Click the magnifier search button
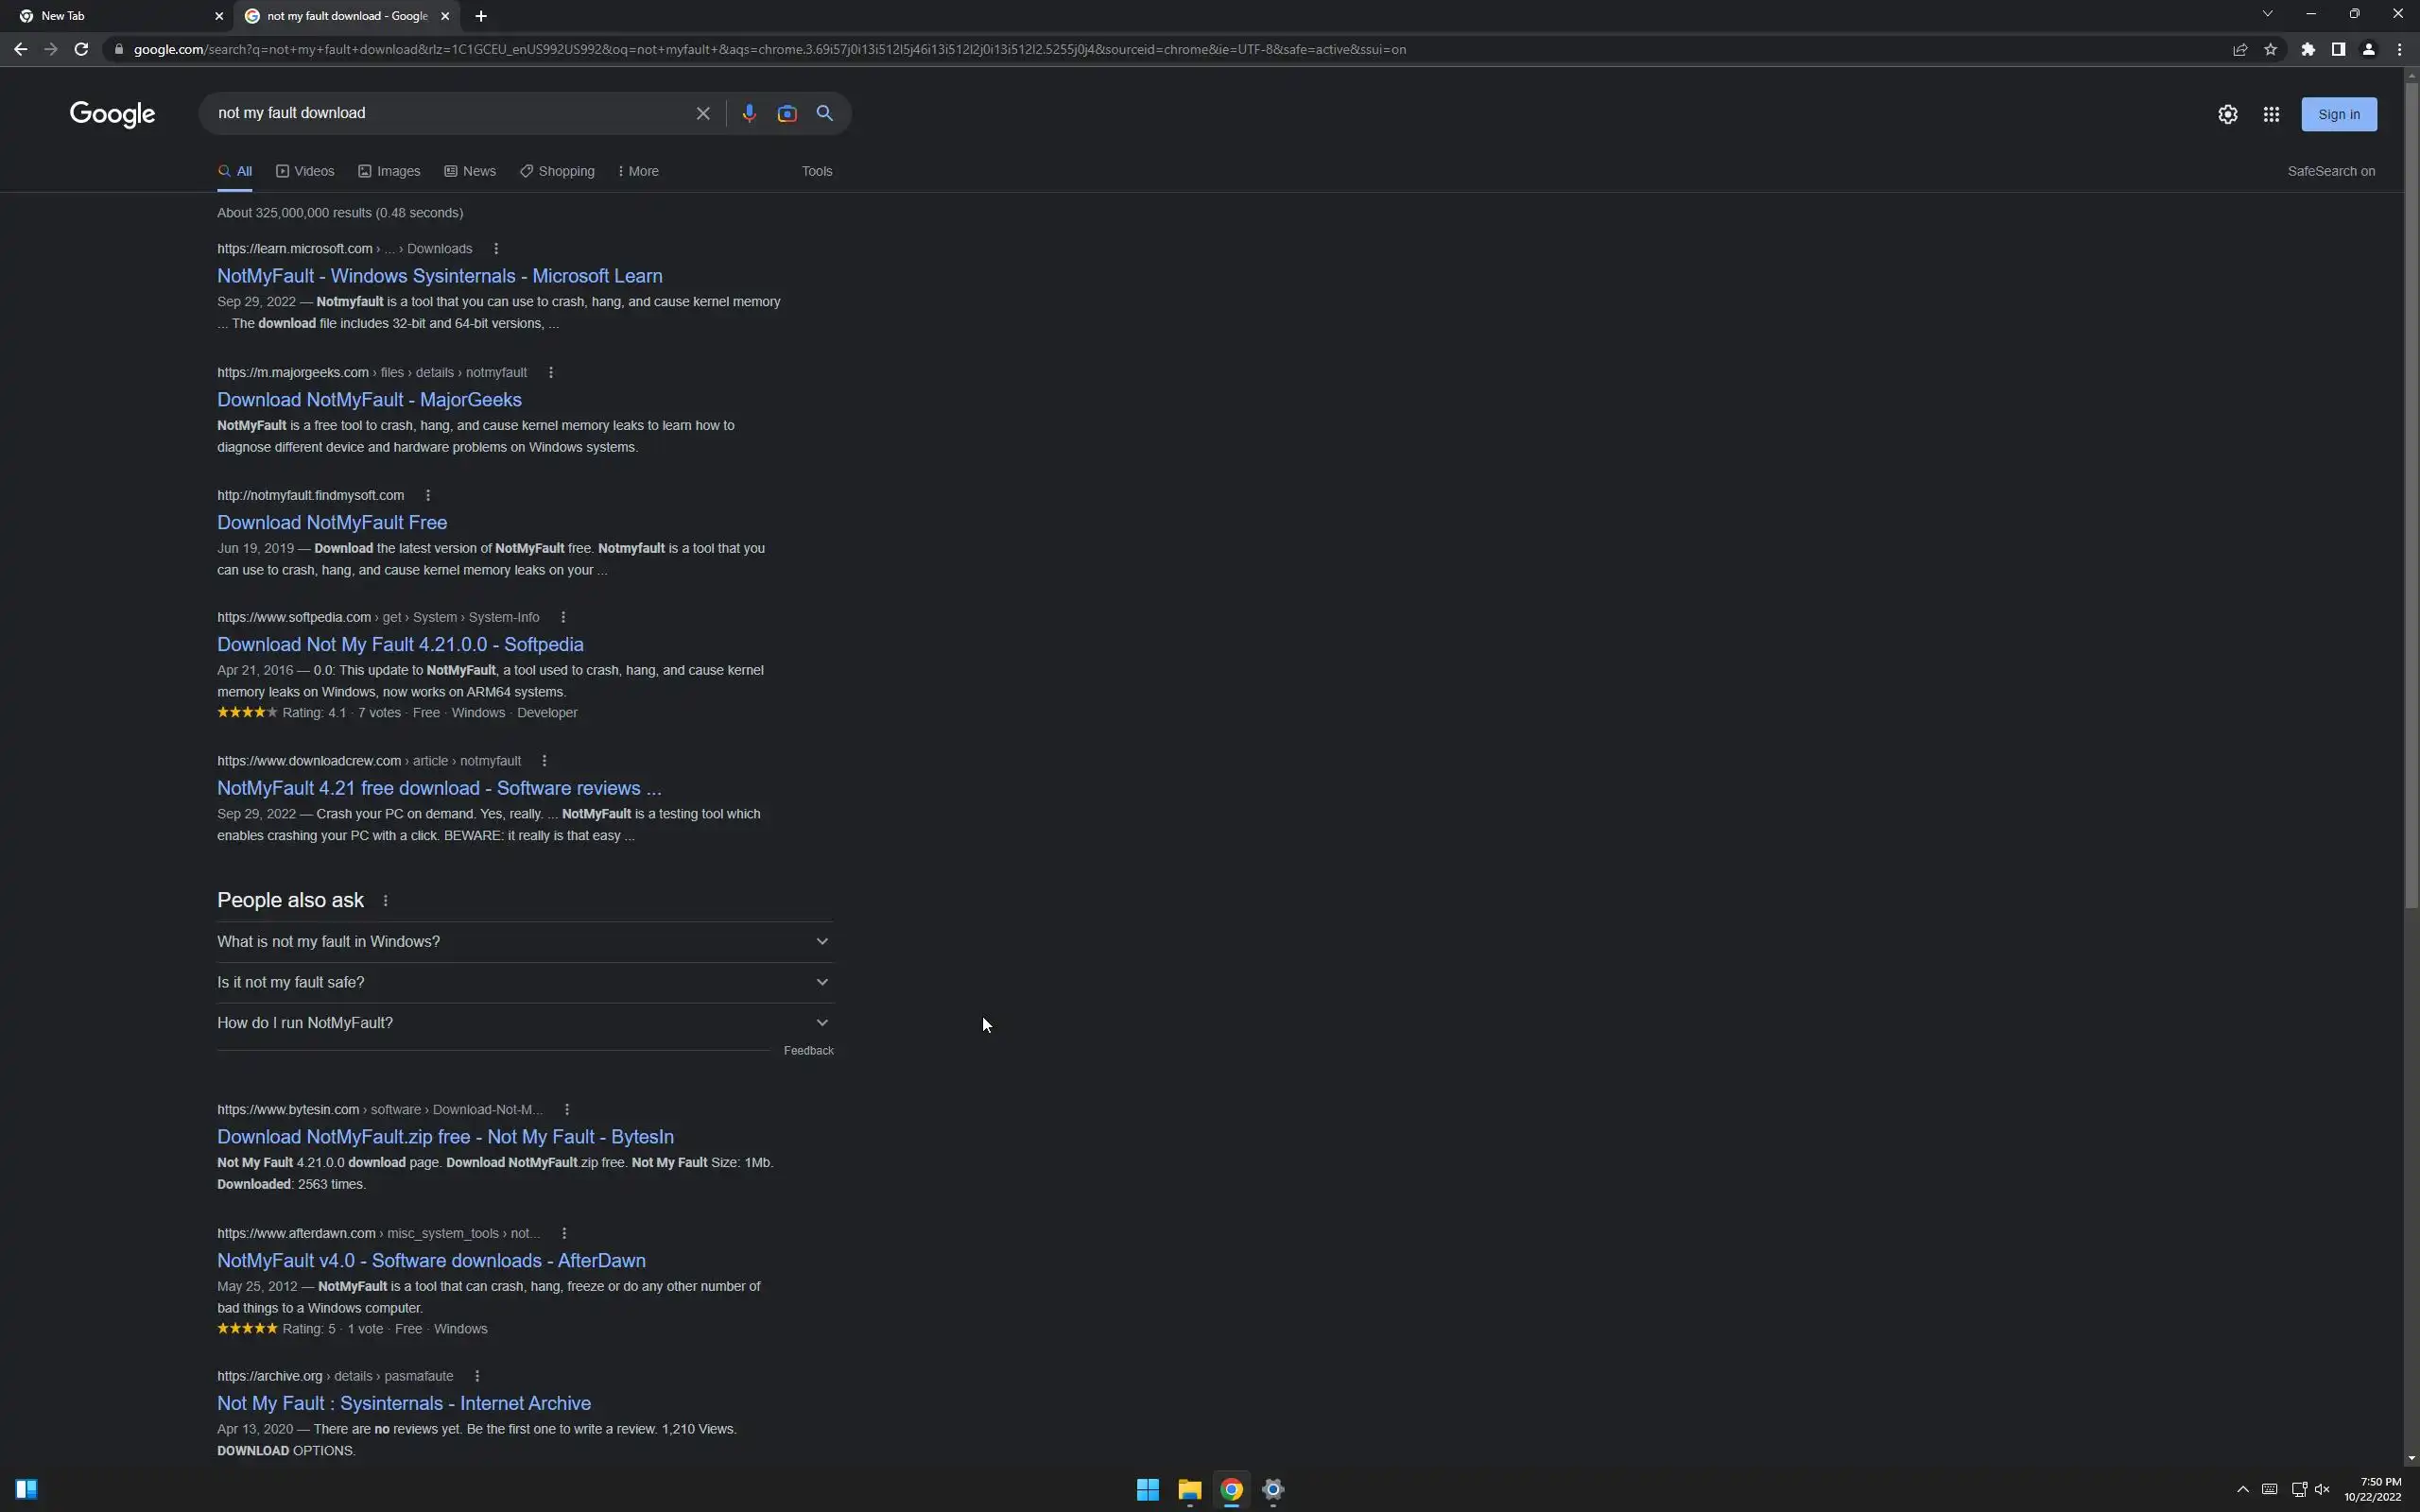Image resolution: width=2420 pixels, height=1512 pixels. 825,114
